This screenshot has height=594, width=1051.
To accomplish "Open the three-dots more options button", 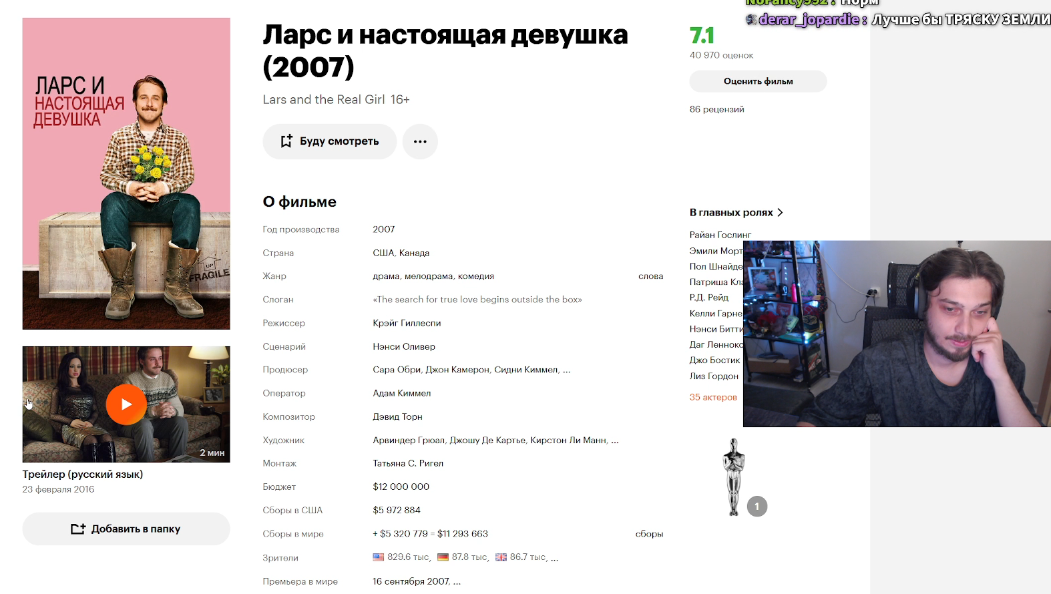I will pos(420,141).
